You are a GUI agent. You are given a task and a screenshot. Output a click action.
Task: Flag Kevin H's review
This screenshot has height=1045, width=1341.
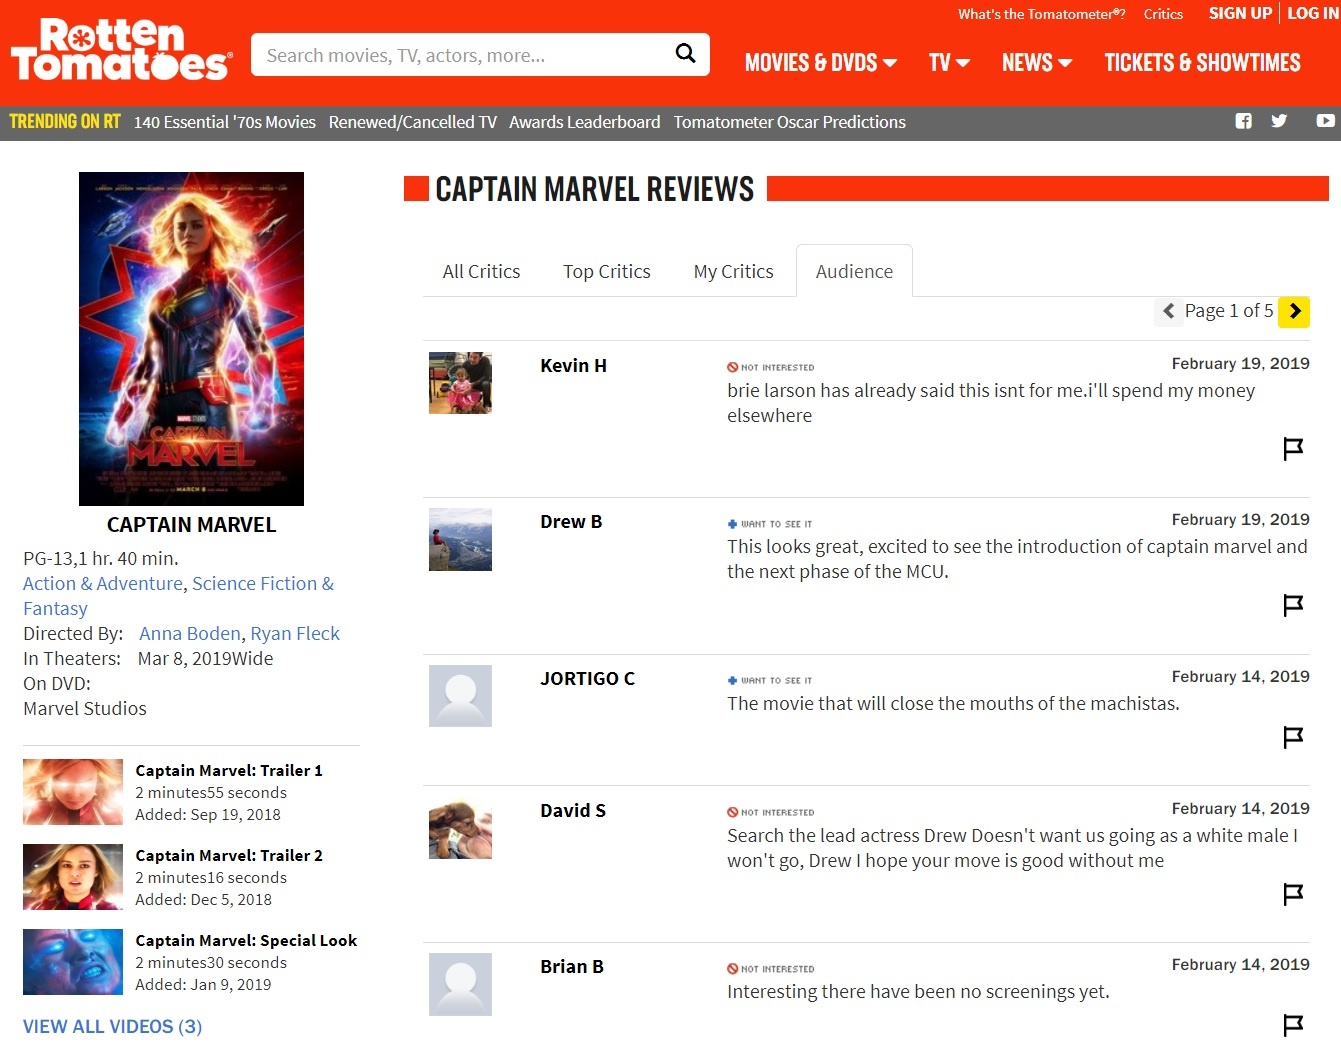pyautogui.click(x=1292, y=448)
